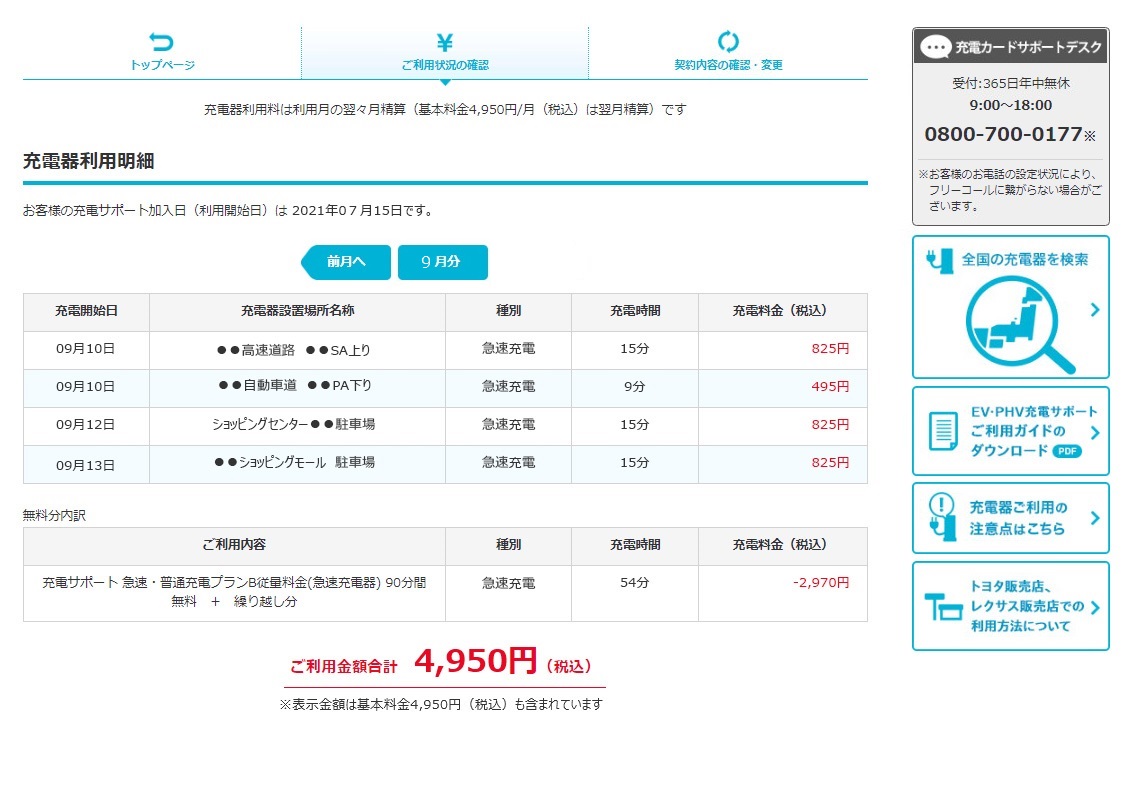Screen dimensions: 1131x800
Task: Click the return arrow icon above トップページ
Action: (x=161, y=41)
